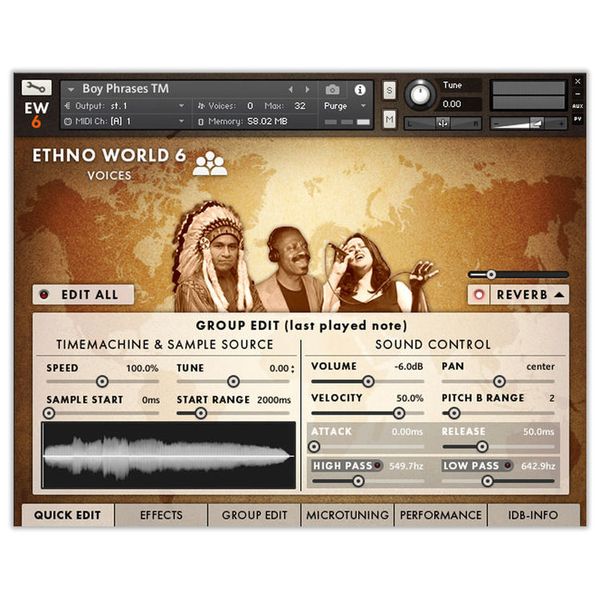600x600 pixels.
Task: Go to next instrument arrow
Action: tap(307, 90)
